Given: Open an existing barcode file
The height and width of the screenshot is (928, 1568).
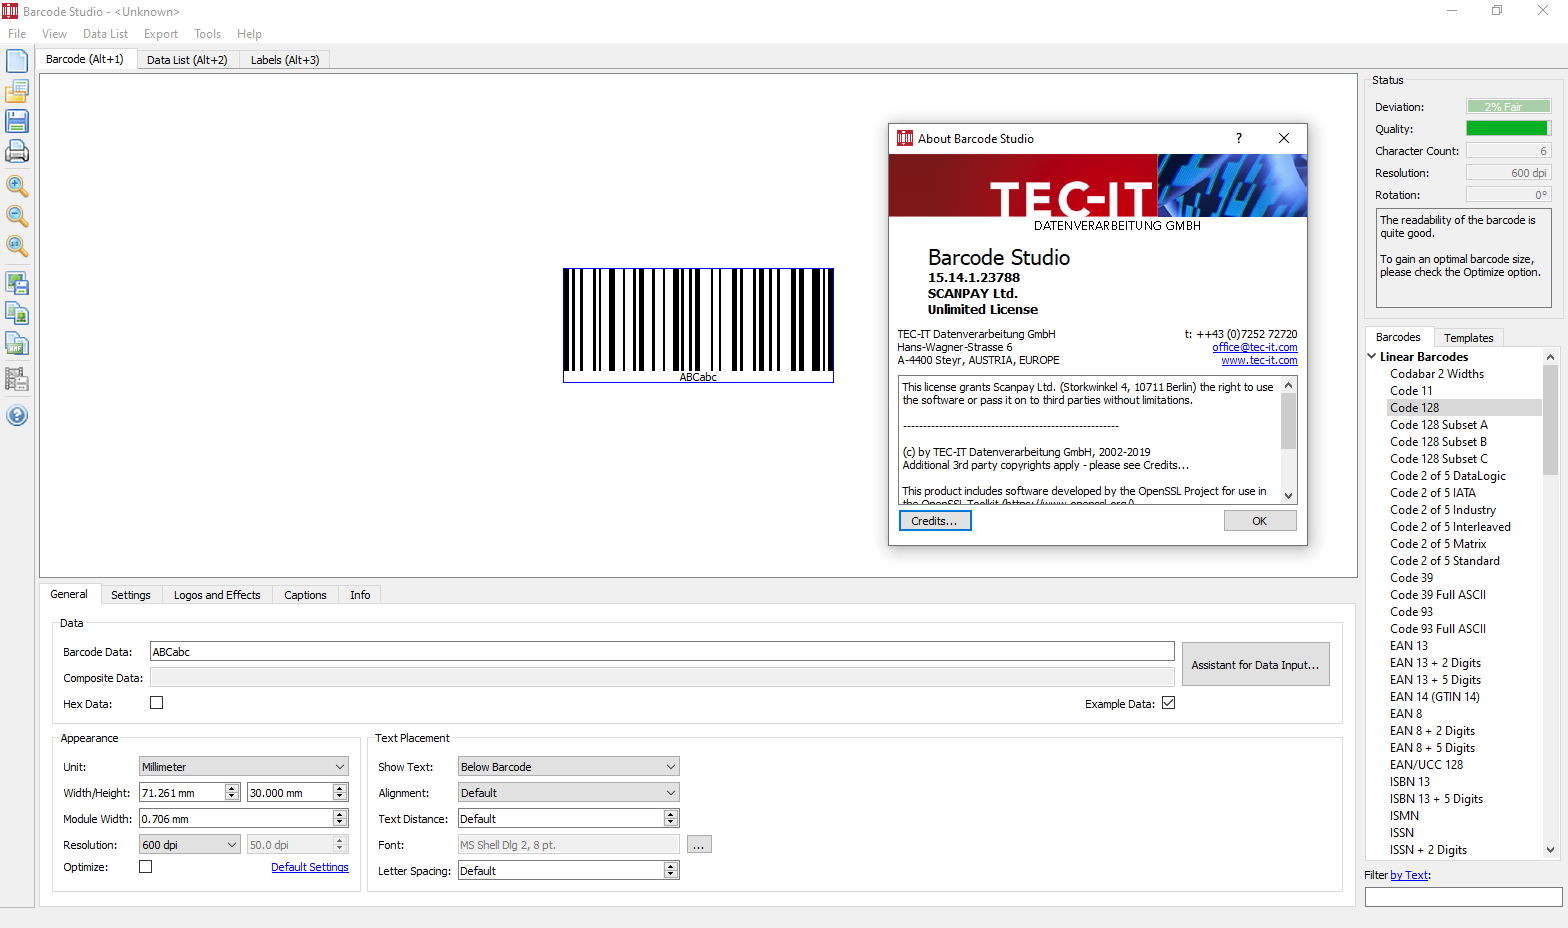Looking at the screenshot, I should (17, 92).
